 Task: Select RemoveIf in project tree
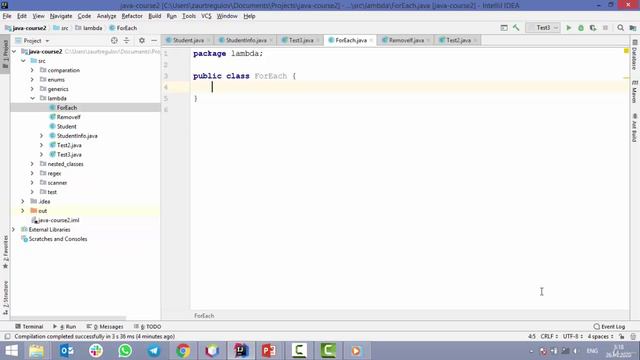click(x=69, y=117)
